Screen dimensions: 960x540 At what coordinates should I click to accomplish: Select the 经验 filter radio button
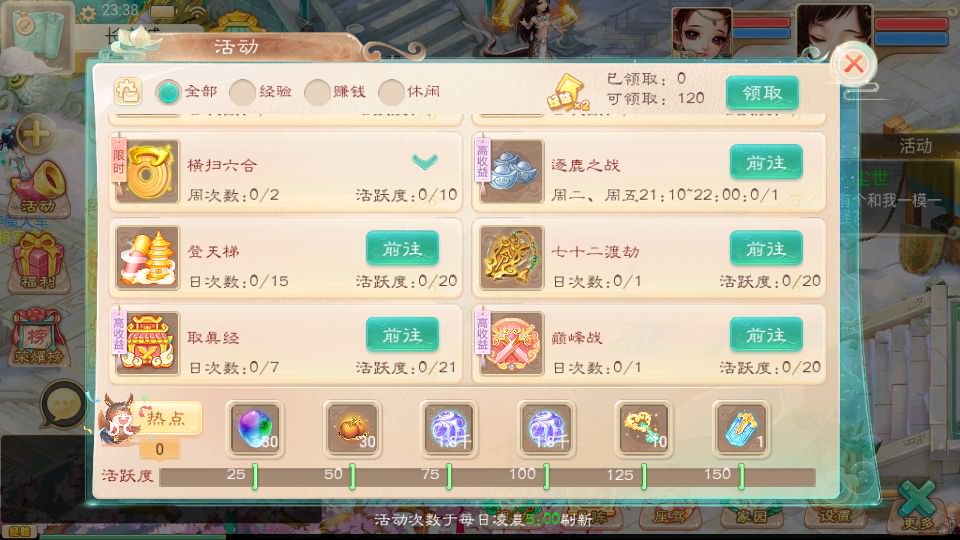(242, 92)
